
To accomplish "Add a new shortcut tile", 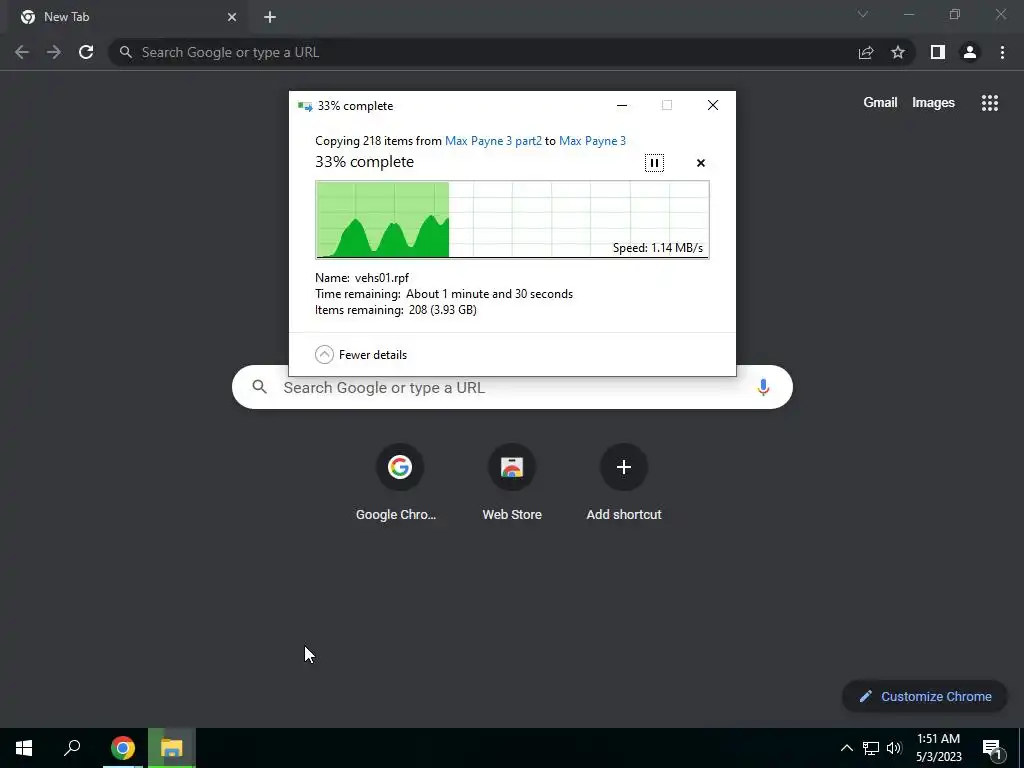I will point(624,483).
